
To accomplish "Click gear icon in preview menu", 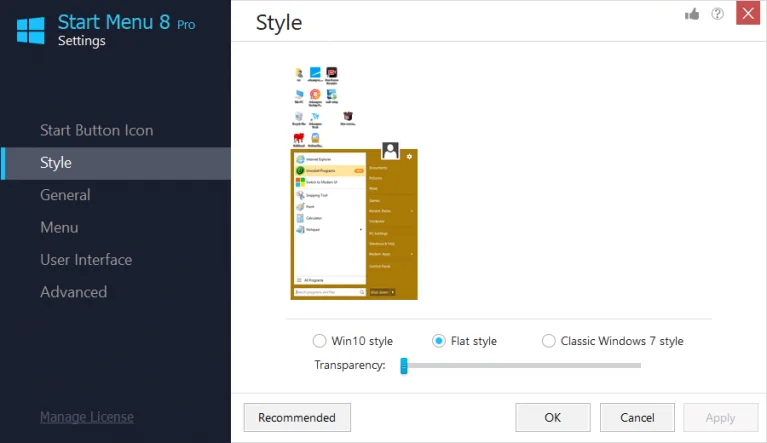I will click(409, 156).
